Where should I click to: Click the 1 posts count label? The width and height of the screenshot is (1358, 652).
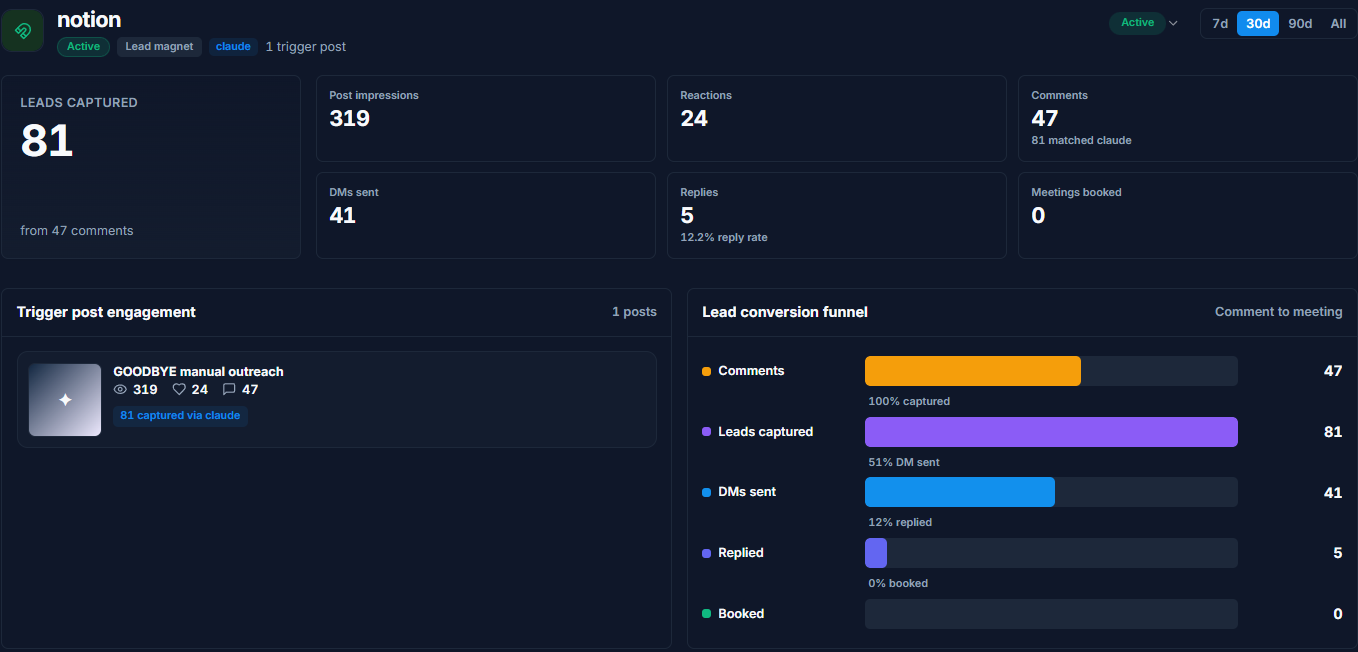click(634, 312)
